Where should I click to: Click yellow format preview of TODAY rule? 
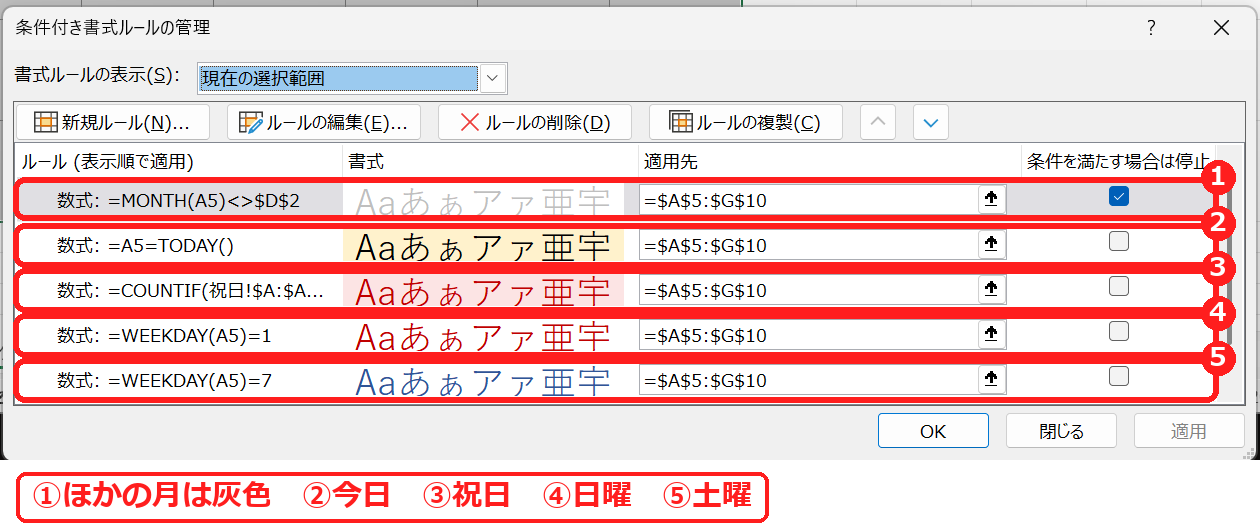point(483,245)
